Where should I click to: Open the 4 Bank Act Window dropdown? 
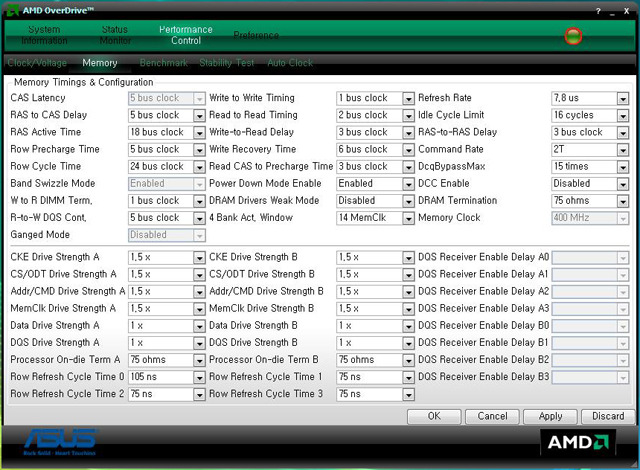pos(408,218)
